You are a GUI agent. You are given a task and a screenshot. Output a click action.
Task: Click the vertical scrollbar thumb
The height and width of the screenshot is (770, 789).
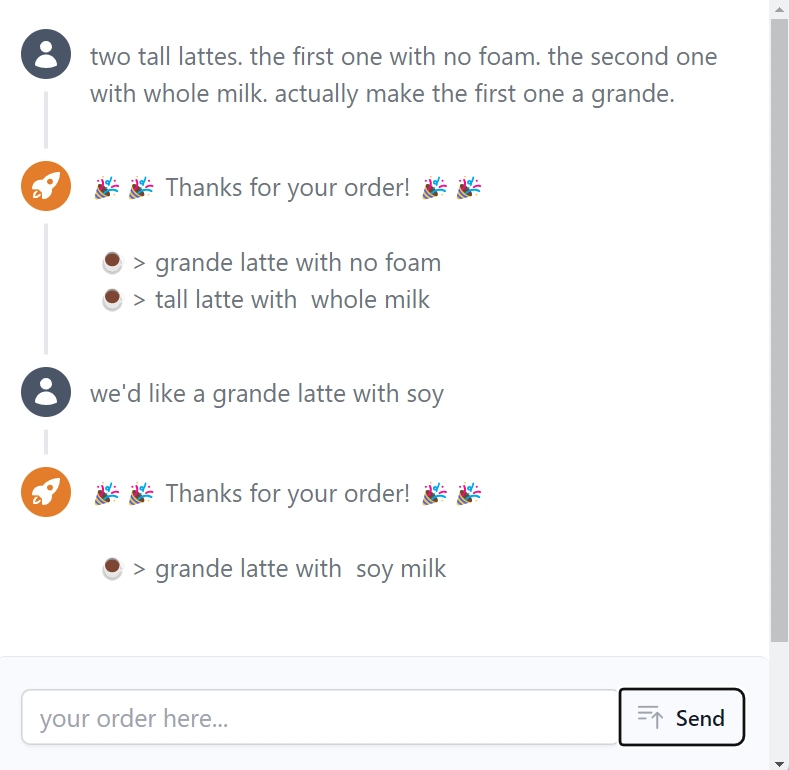(x=779, y=330)
